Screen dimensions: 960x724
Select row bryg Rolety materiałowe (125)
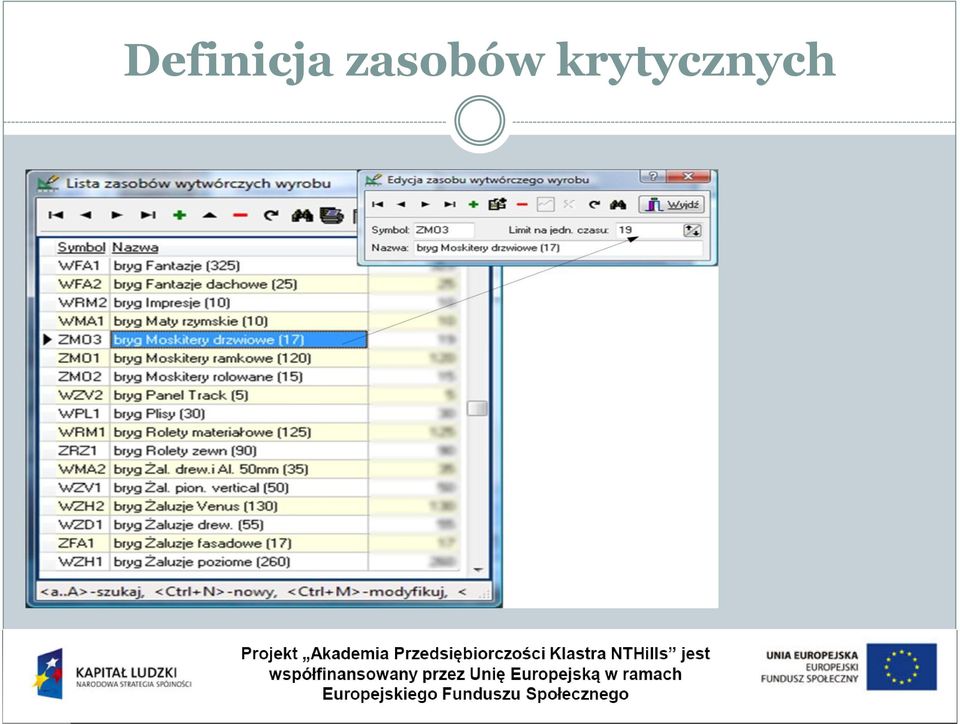point(249,432)
